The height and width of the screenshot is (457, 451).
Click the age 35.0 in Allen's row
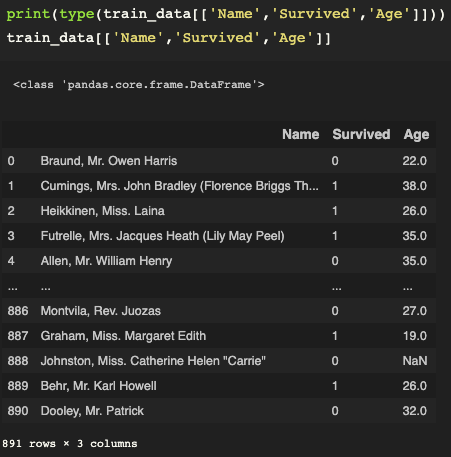click(x=415, y=261)
